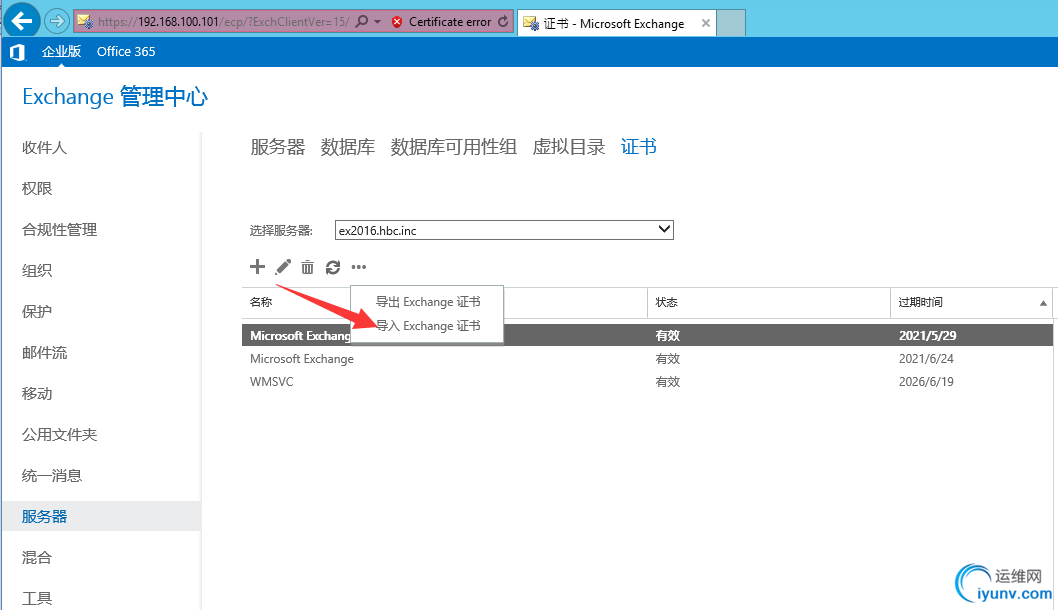The image size is (1058, 610).
Task: Click the browser address bar URL field
Action: (x=223, y=22)
